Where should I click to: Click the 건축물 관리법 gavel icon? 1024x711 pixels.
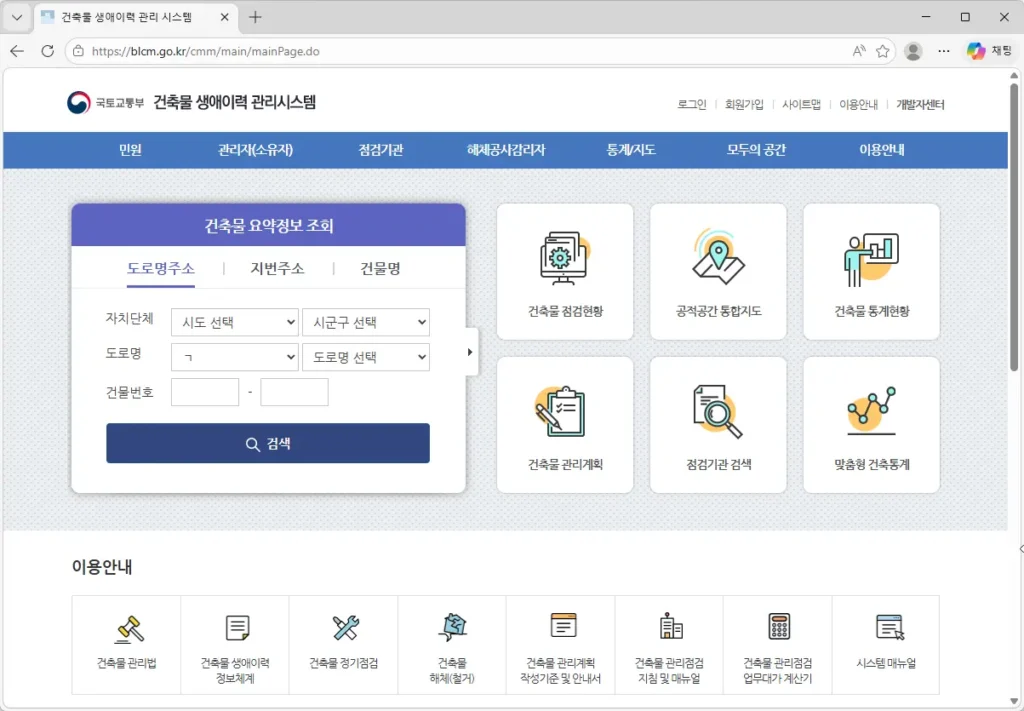[x=129, y=628]
